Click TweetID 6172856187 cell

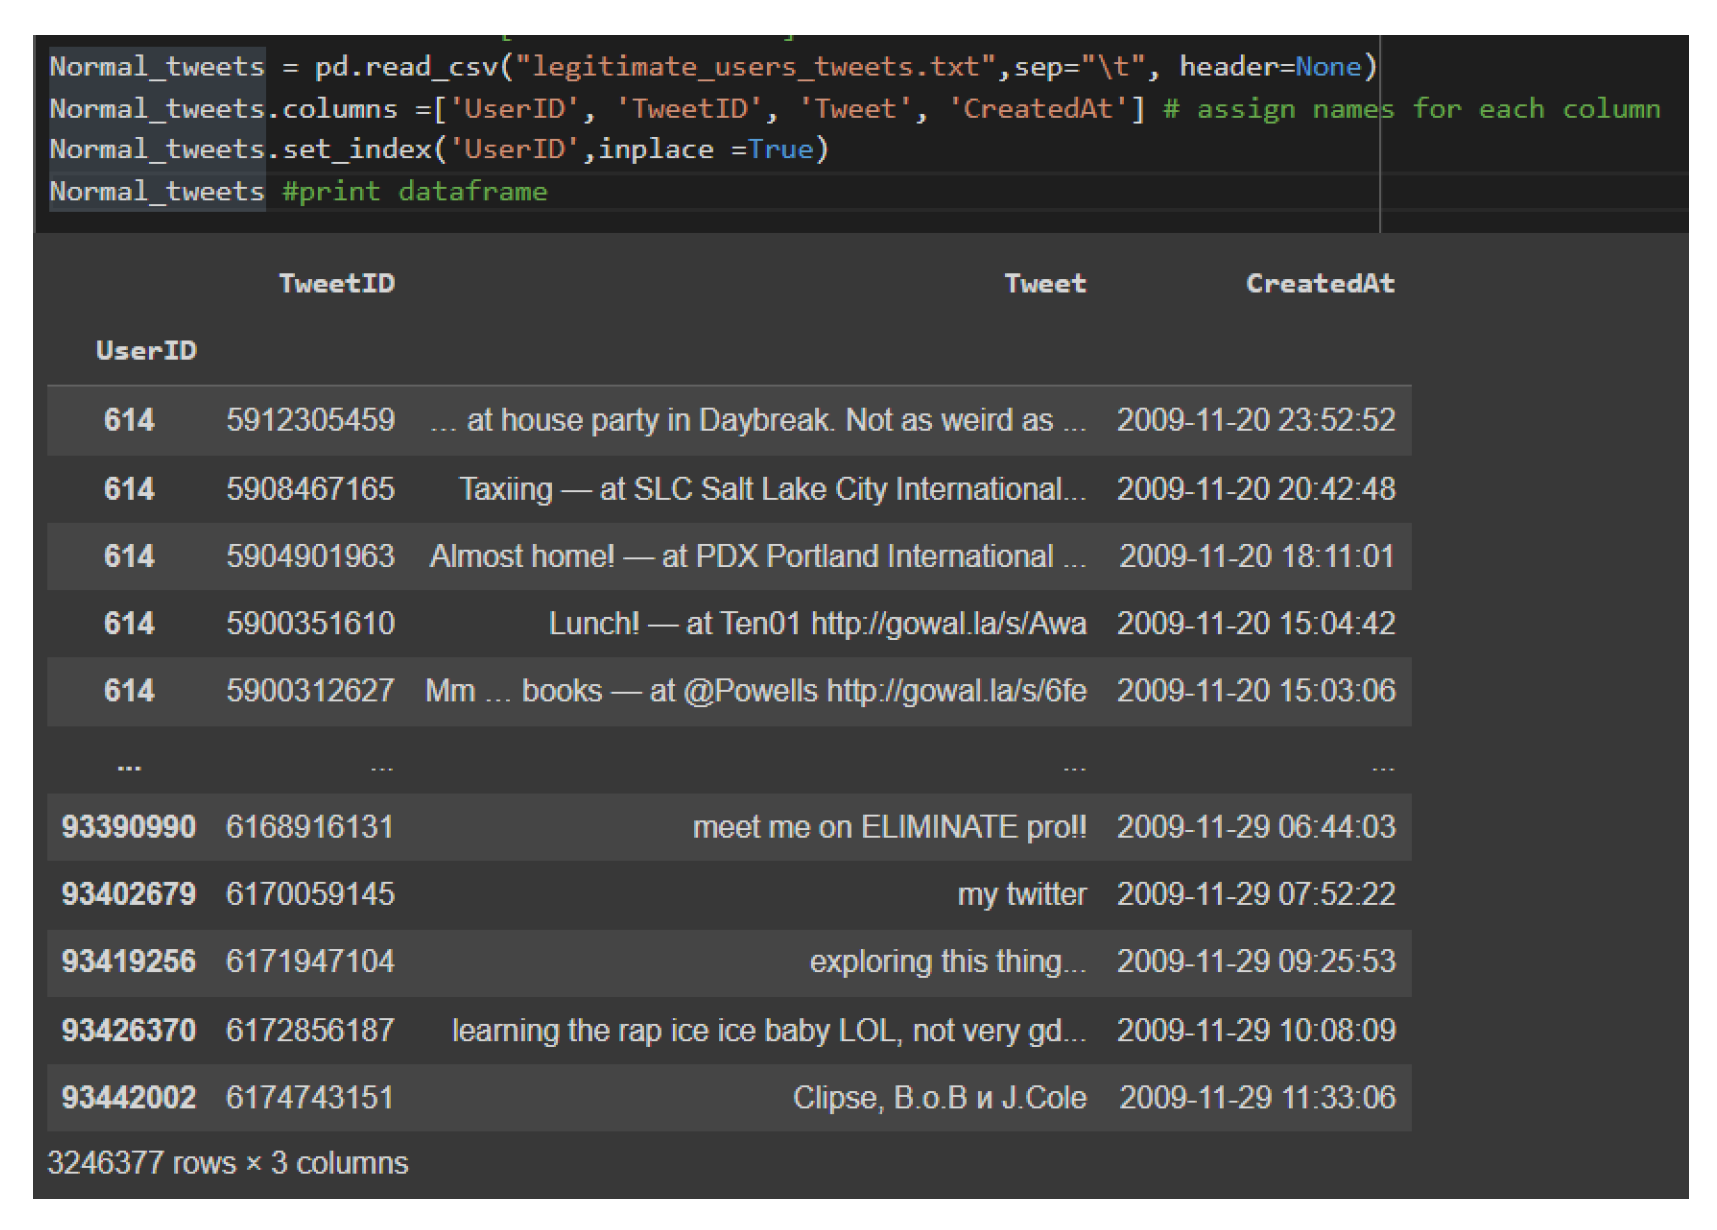click(310, 1030)
